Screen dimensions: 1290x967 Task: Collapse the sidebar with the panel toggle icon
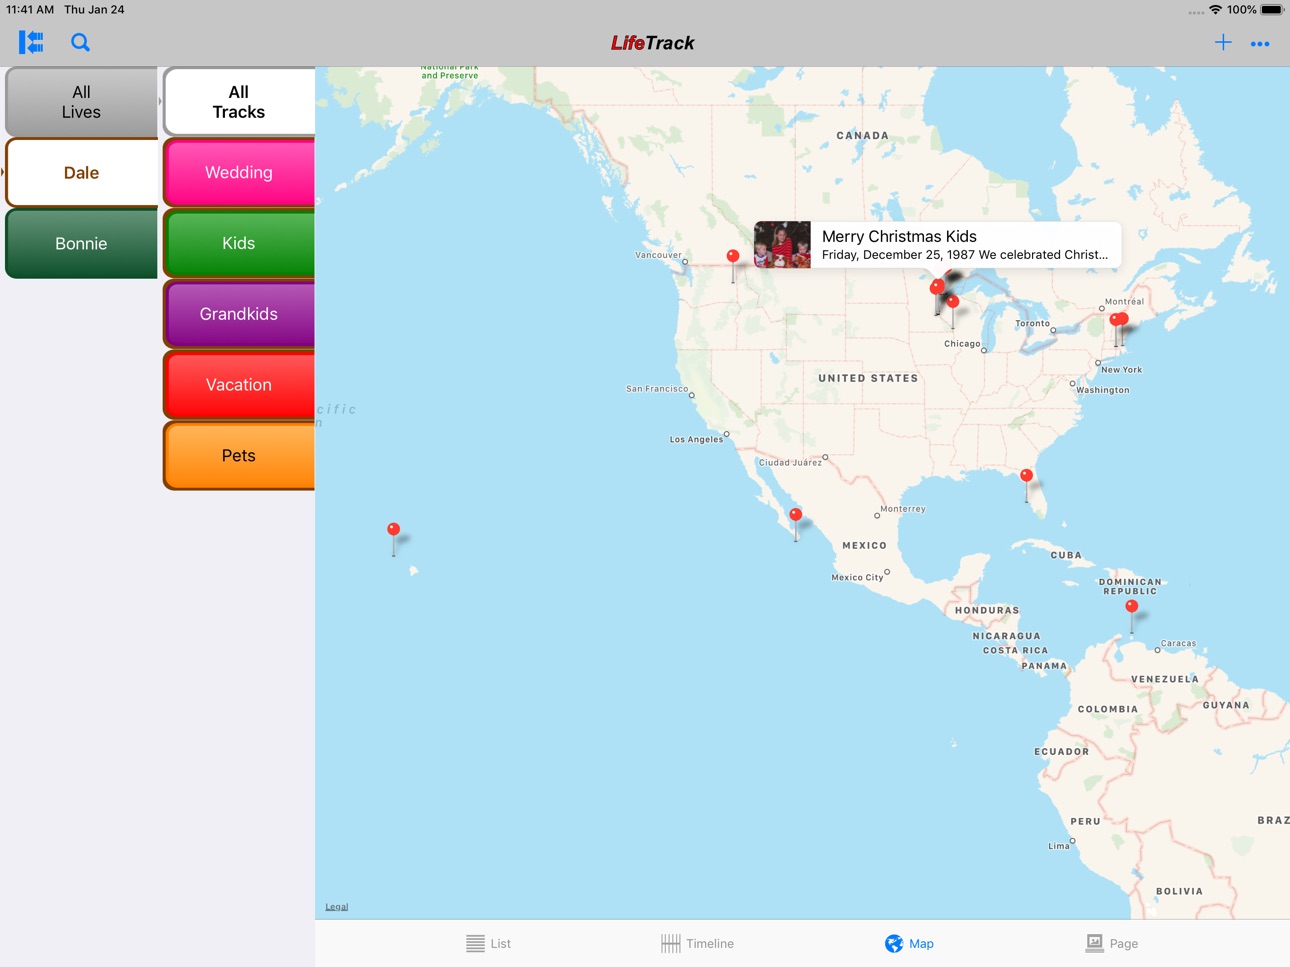[31, 42]
